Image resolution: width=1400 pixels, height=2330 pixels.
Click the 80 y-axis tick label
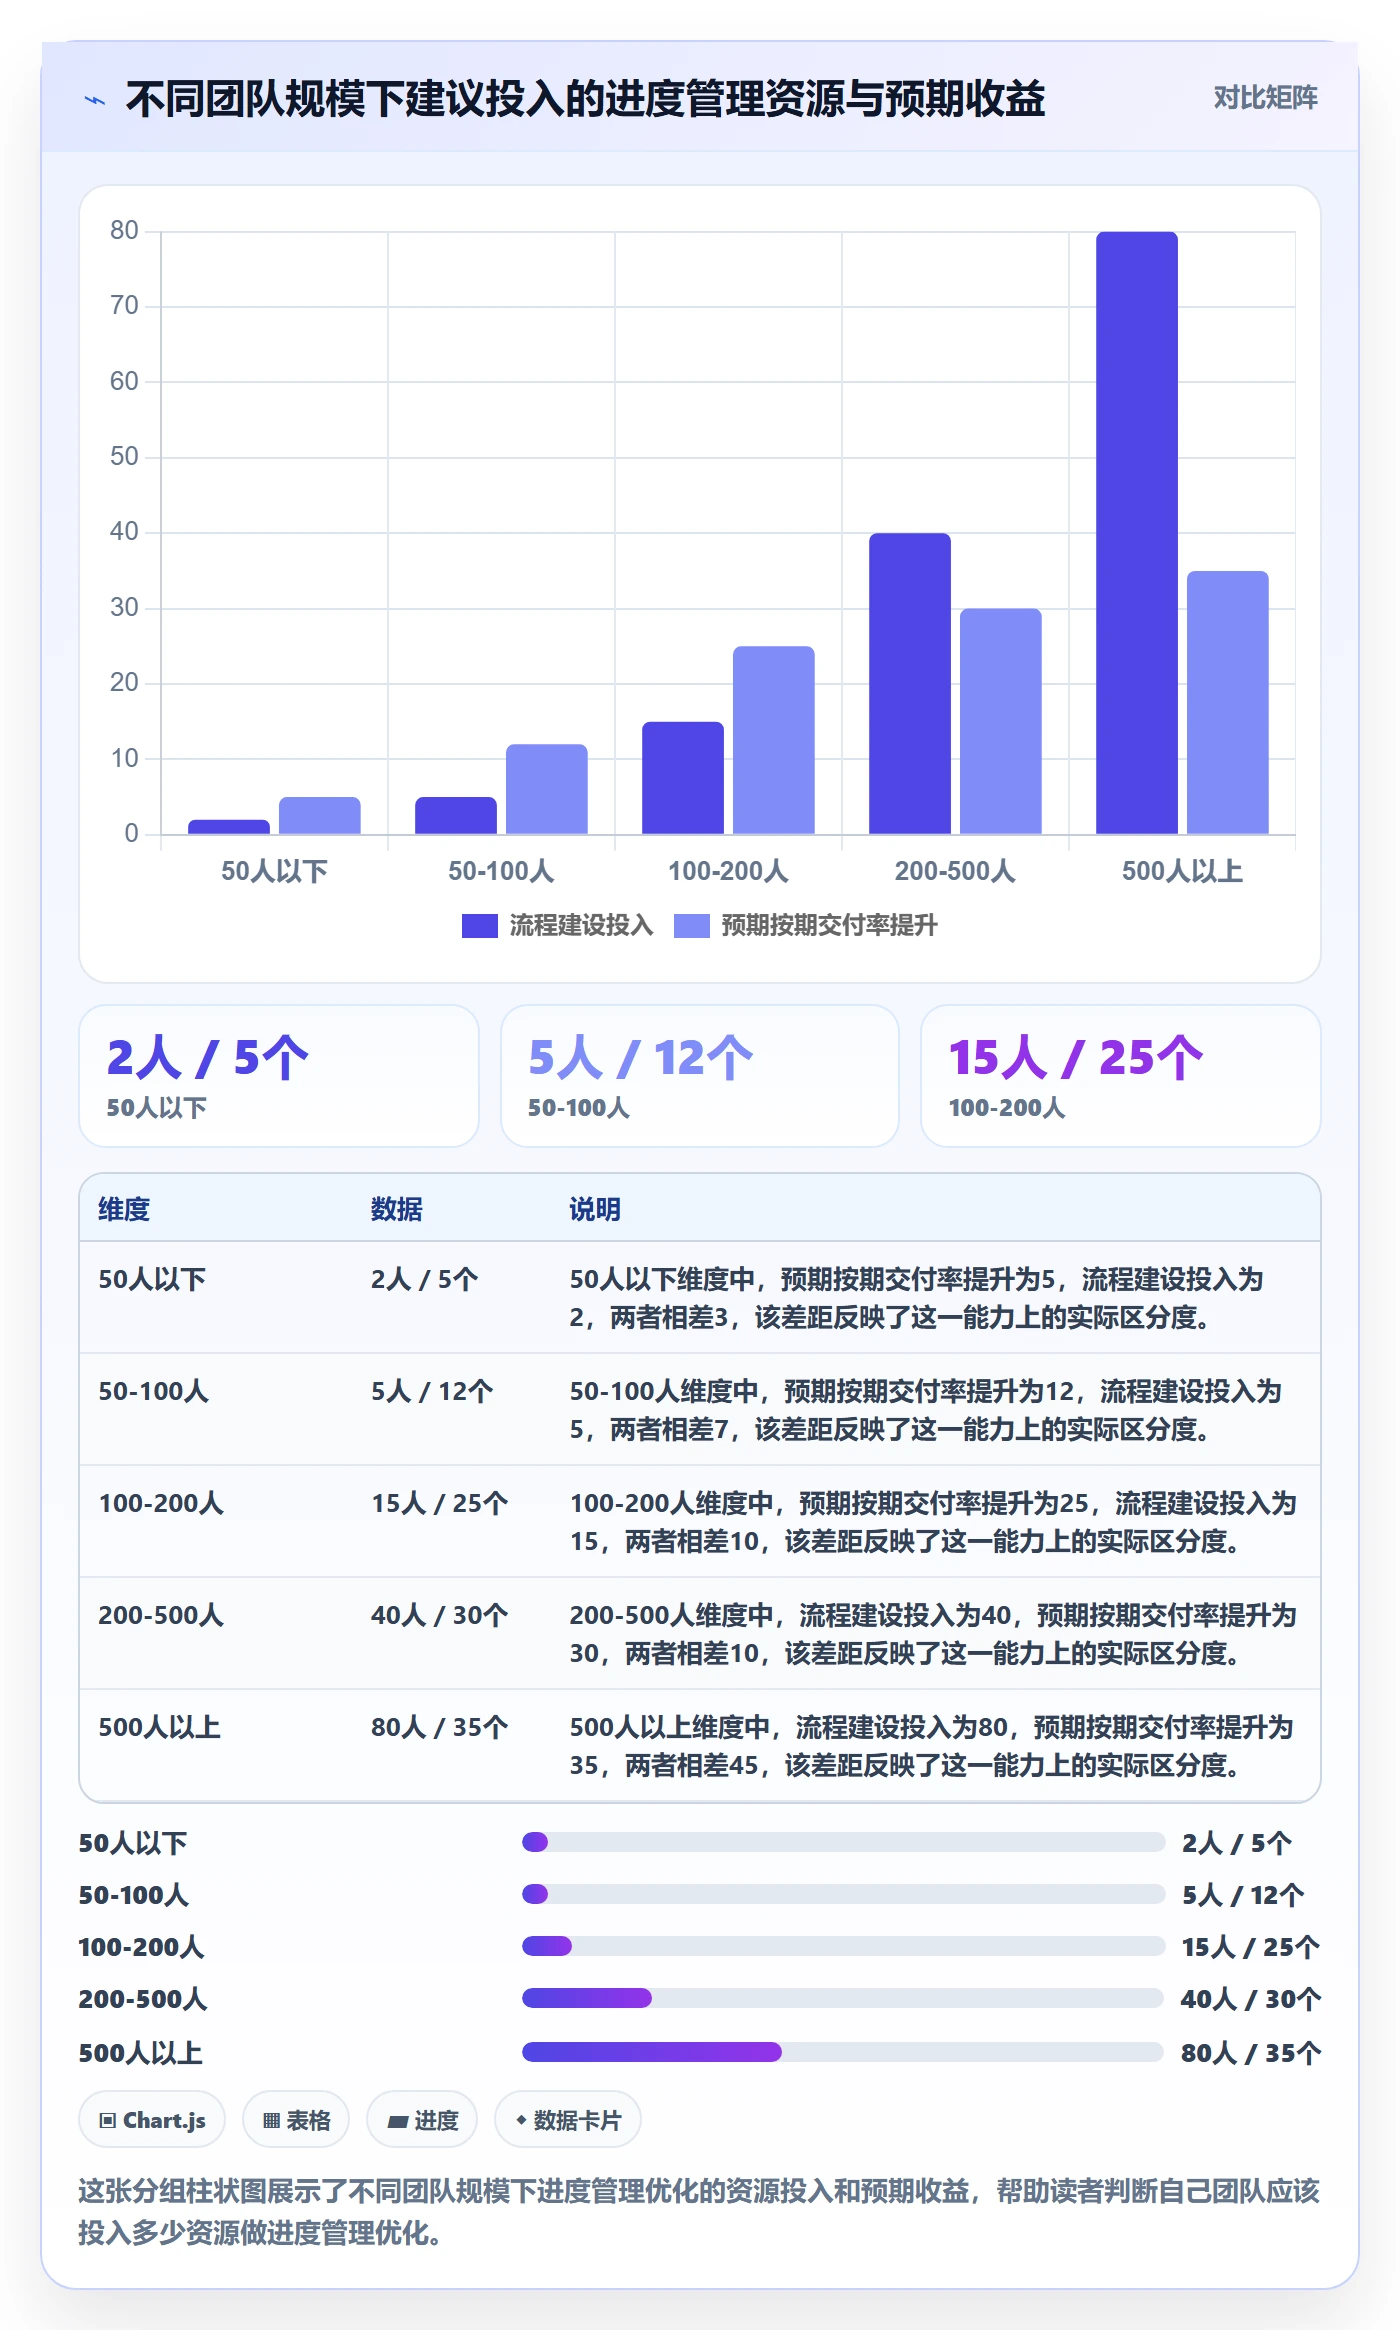[x=124, y=231]
